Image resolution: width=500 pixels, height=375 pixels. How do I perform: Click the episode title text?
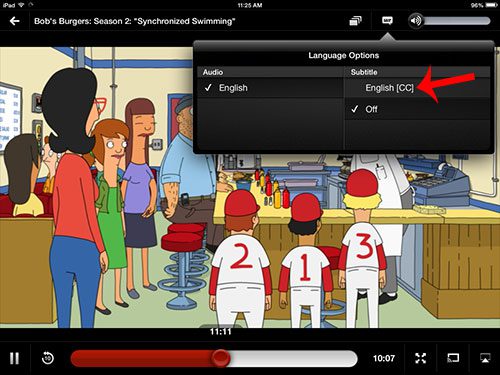tap(135, 21)
